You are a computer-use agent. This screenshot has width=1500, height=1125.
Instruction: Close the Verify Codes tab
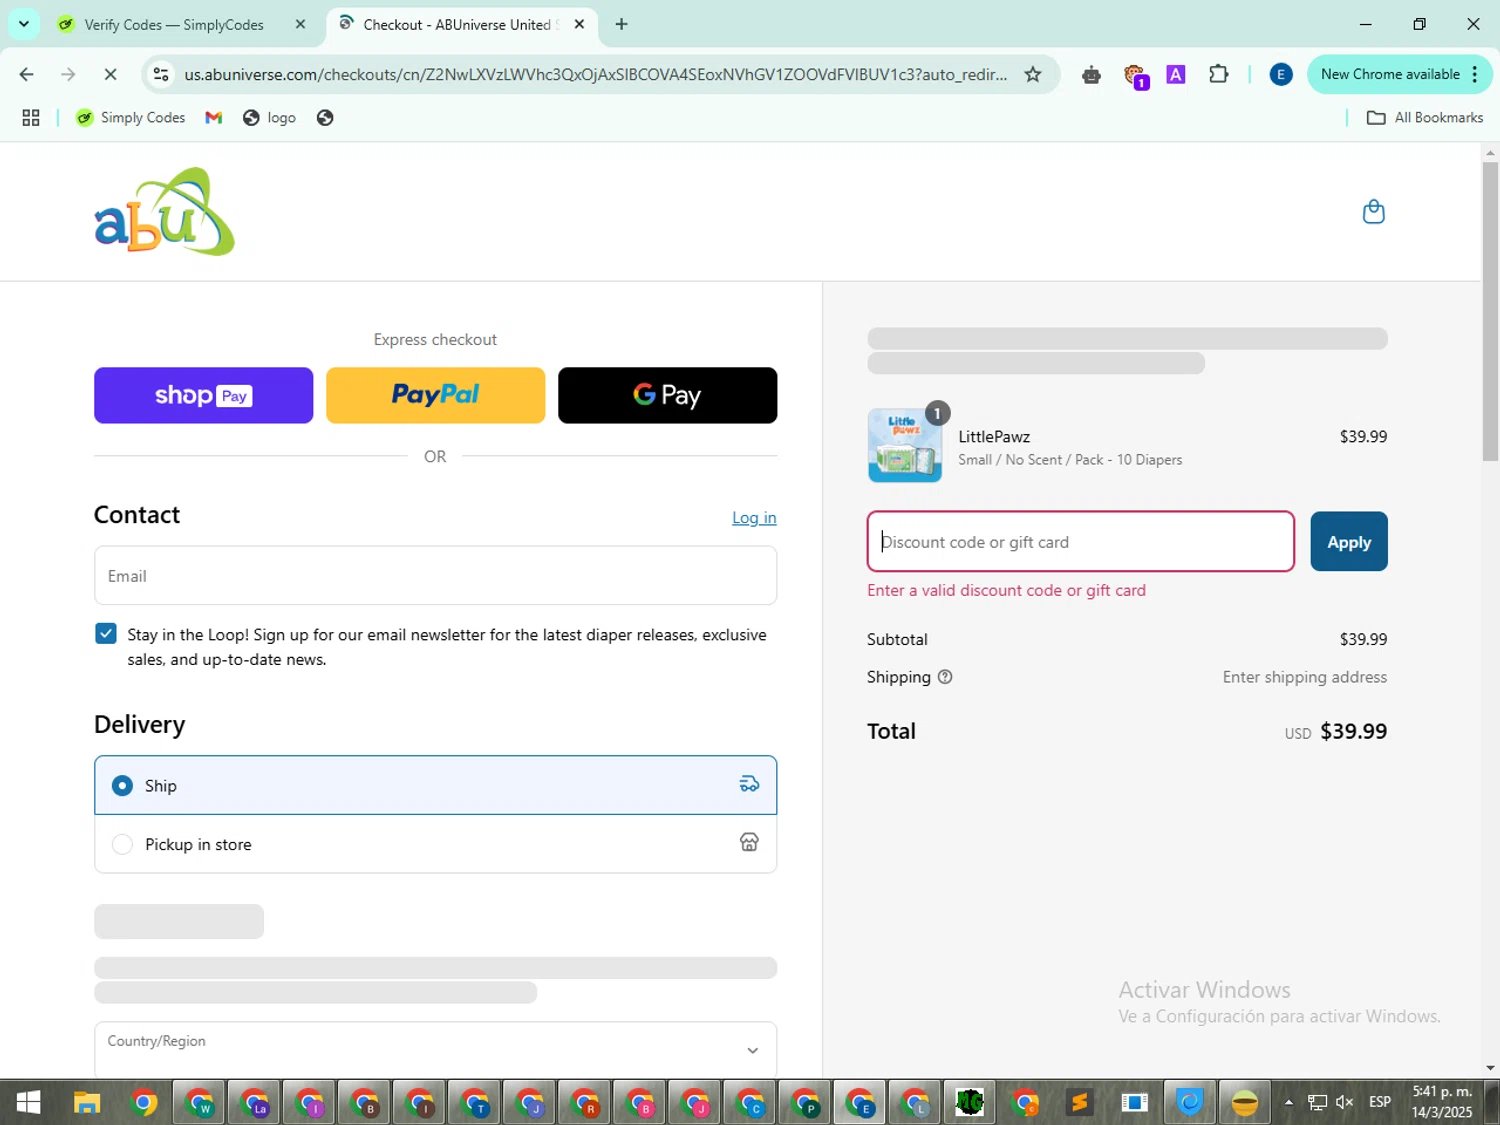pyautogui.click(x=300, y=24)
